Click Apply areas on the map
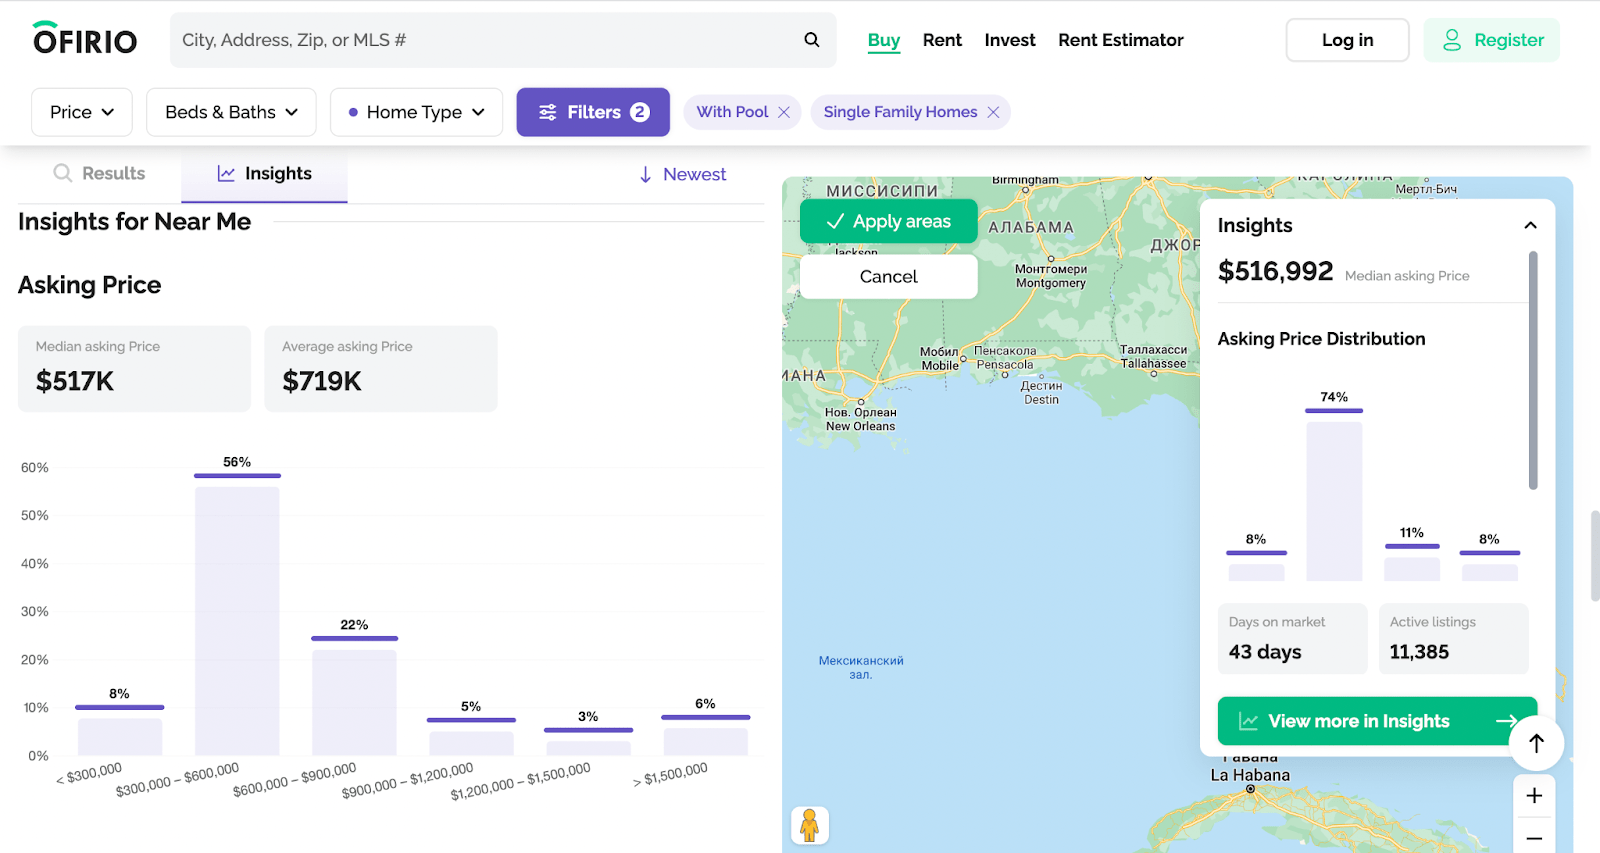 pos(889,221)
